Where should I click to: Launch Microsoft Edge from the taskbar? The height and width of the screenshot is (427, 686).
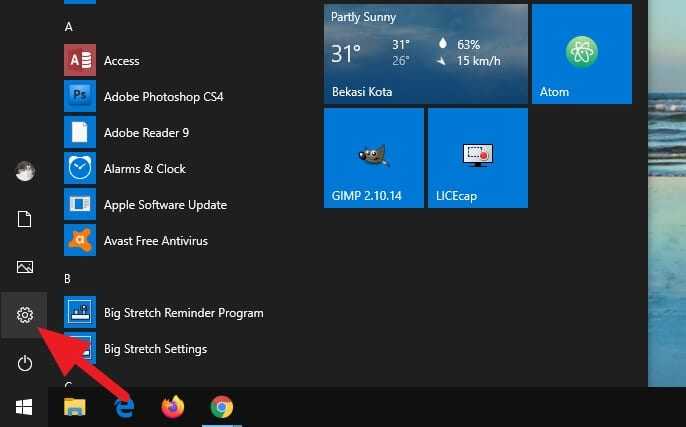[x=124, y=407]
